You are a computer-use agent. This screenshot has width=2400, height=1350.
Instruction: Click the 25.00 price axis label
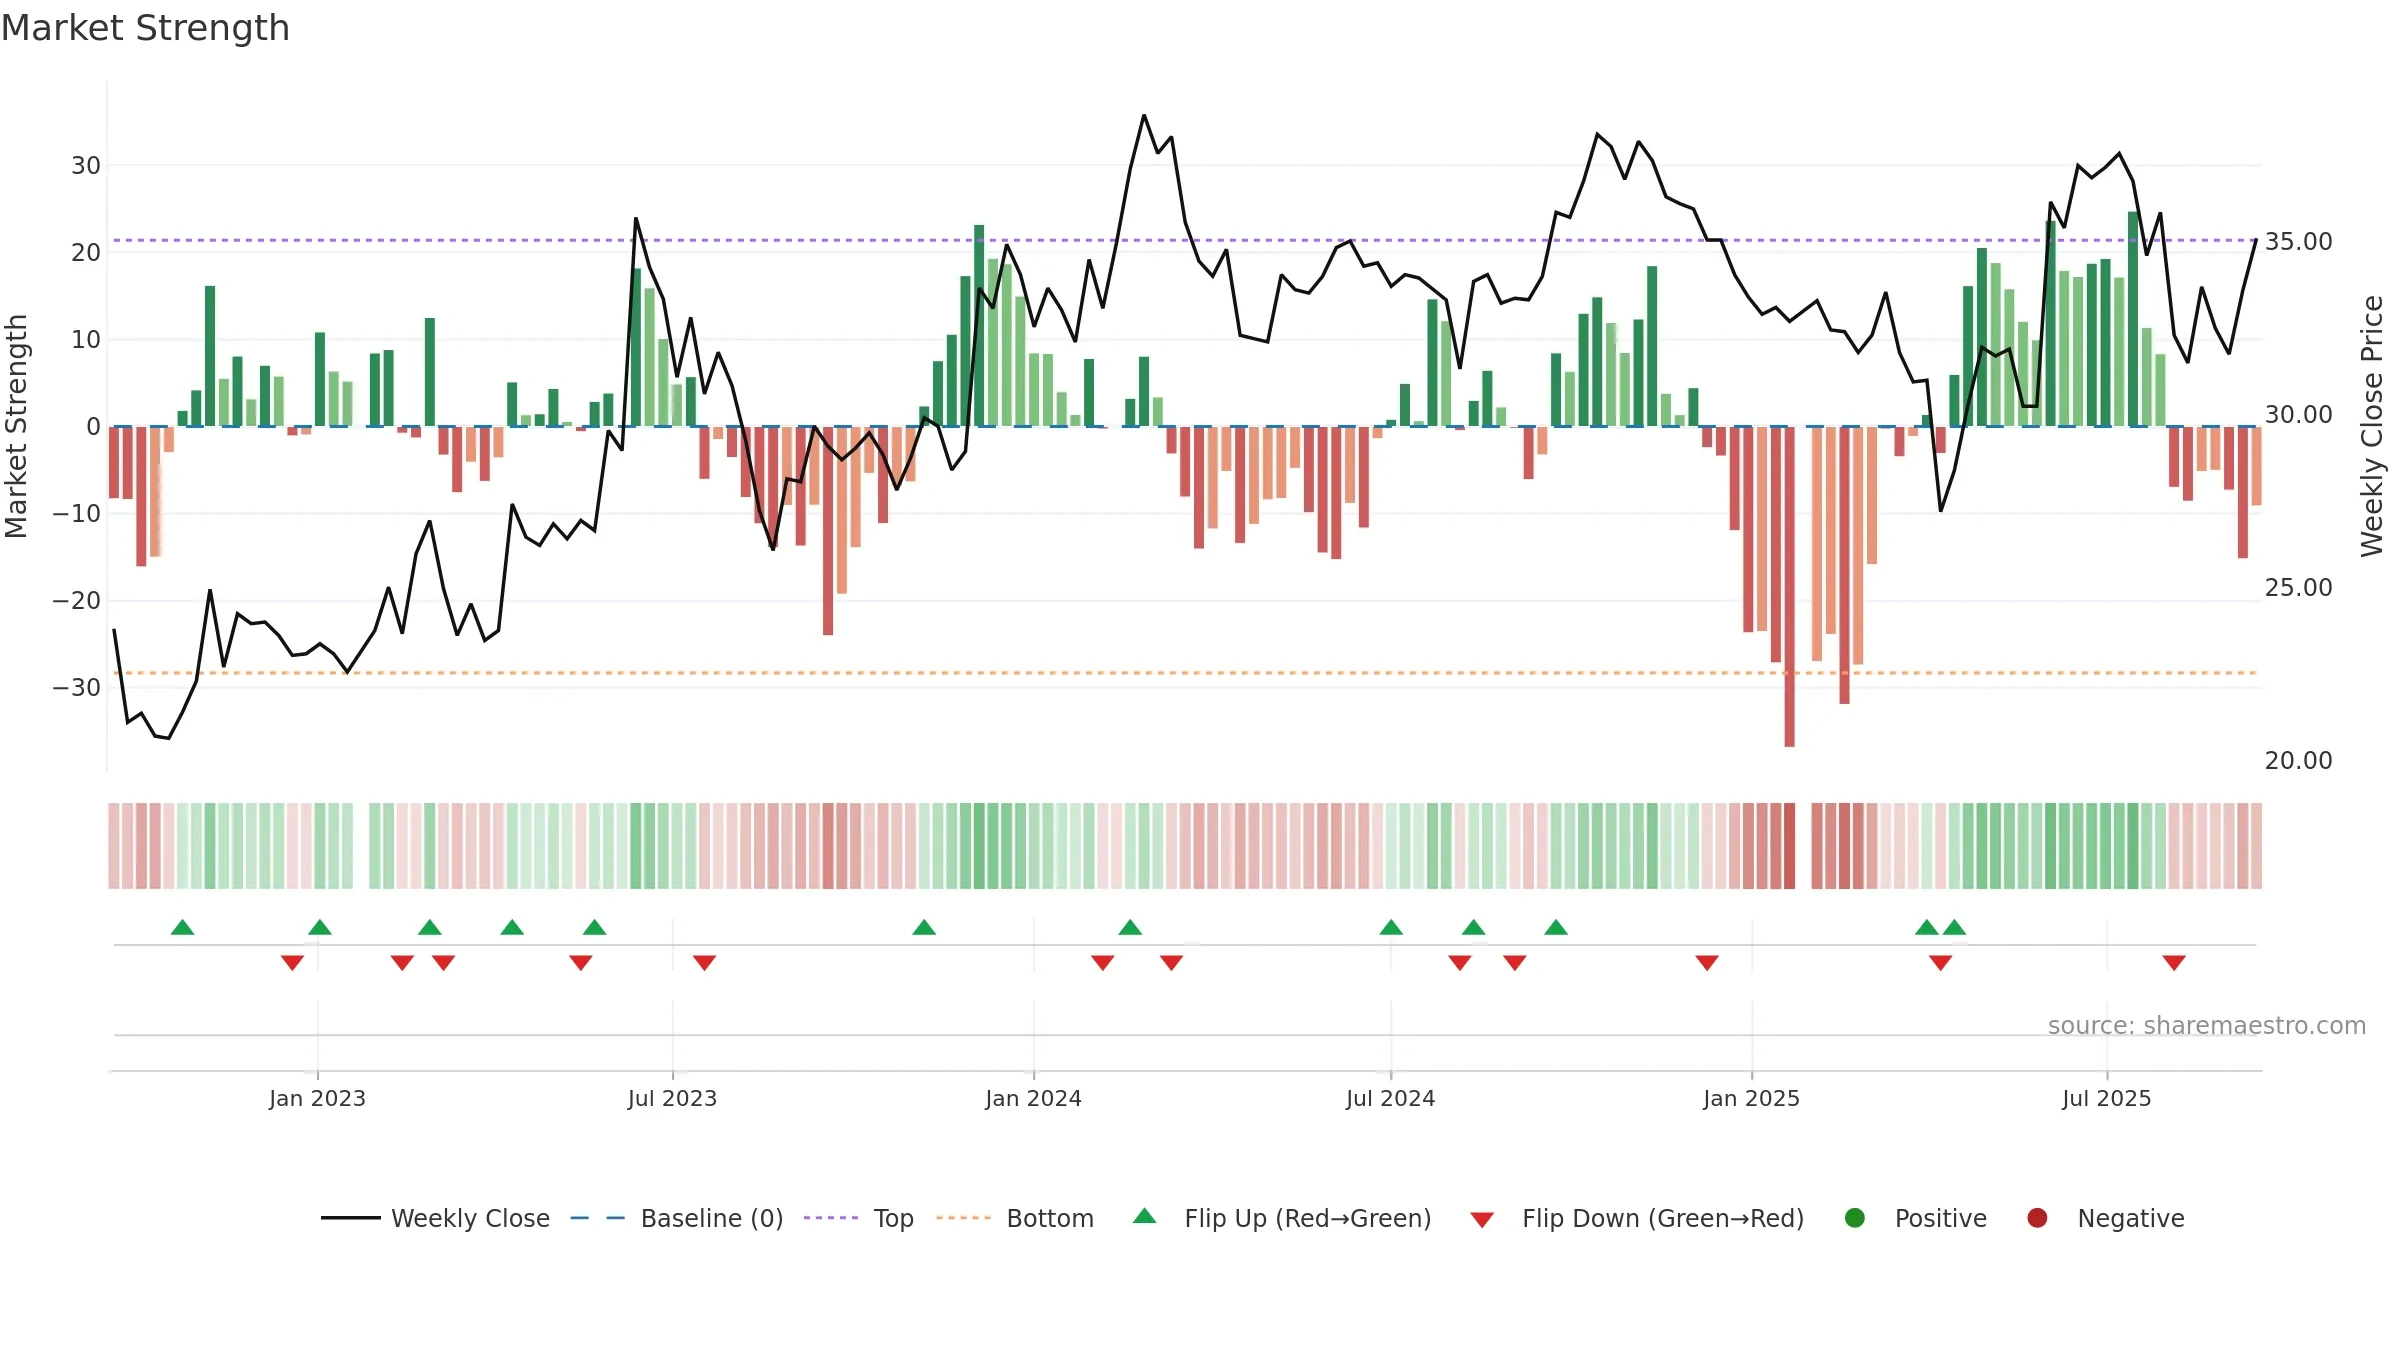(2298, 587)
